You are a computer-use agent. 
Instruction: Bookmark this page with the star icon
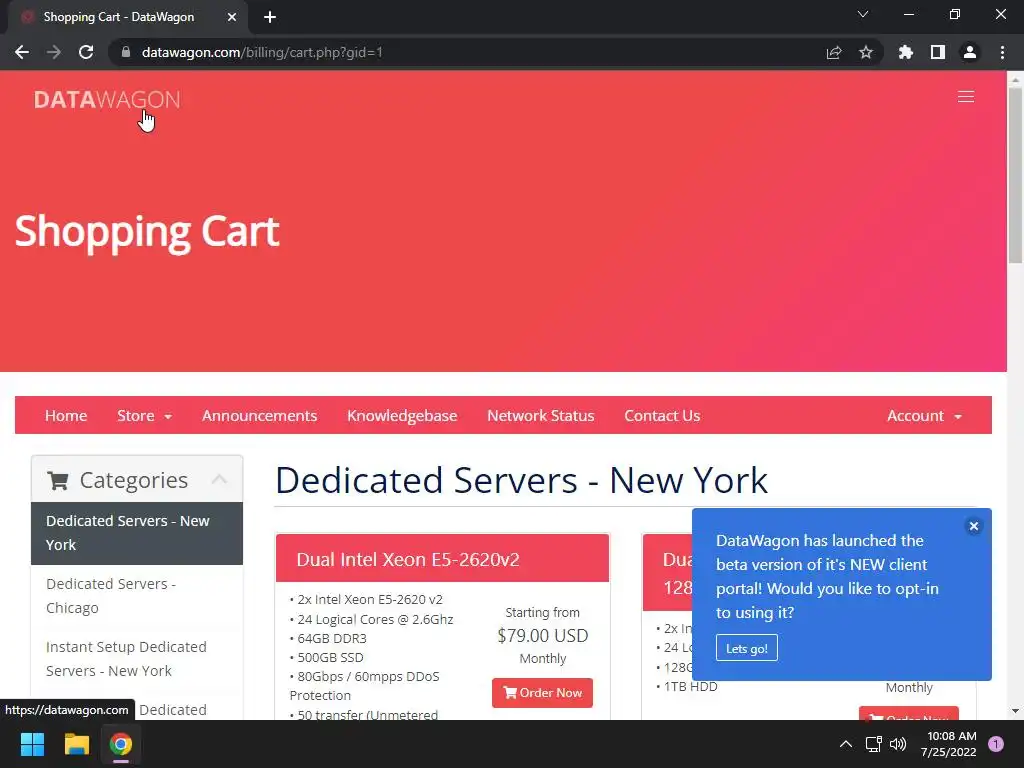[866, 52]
